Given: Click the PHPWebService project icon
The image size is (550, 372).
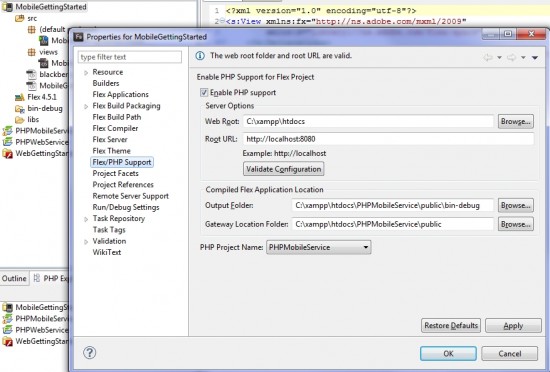Looking at the screenshot, I should (7, 142).
